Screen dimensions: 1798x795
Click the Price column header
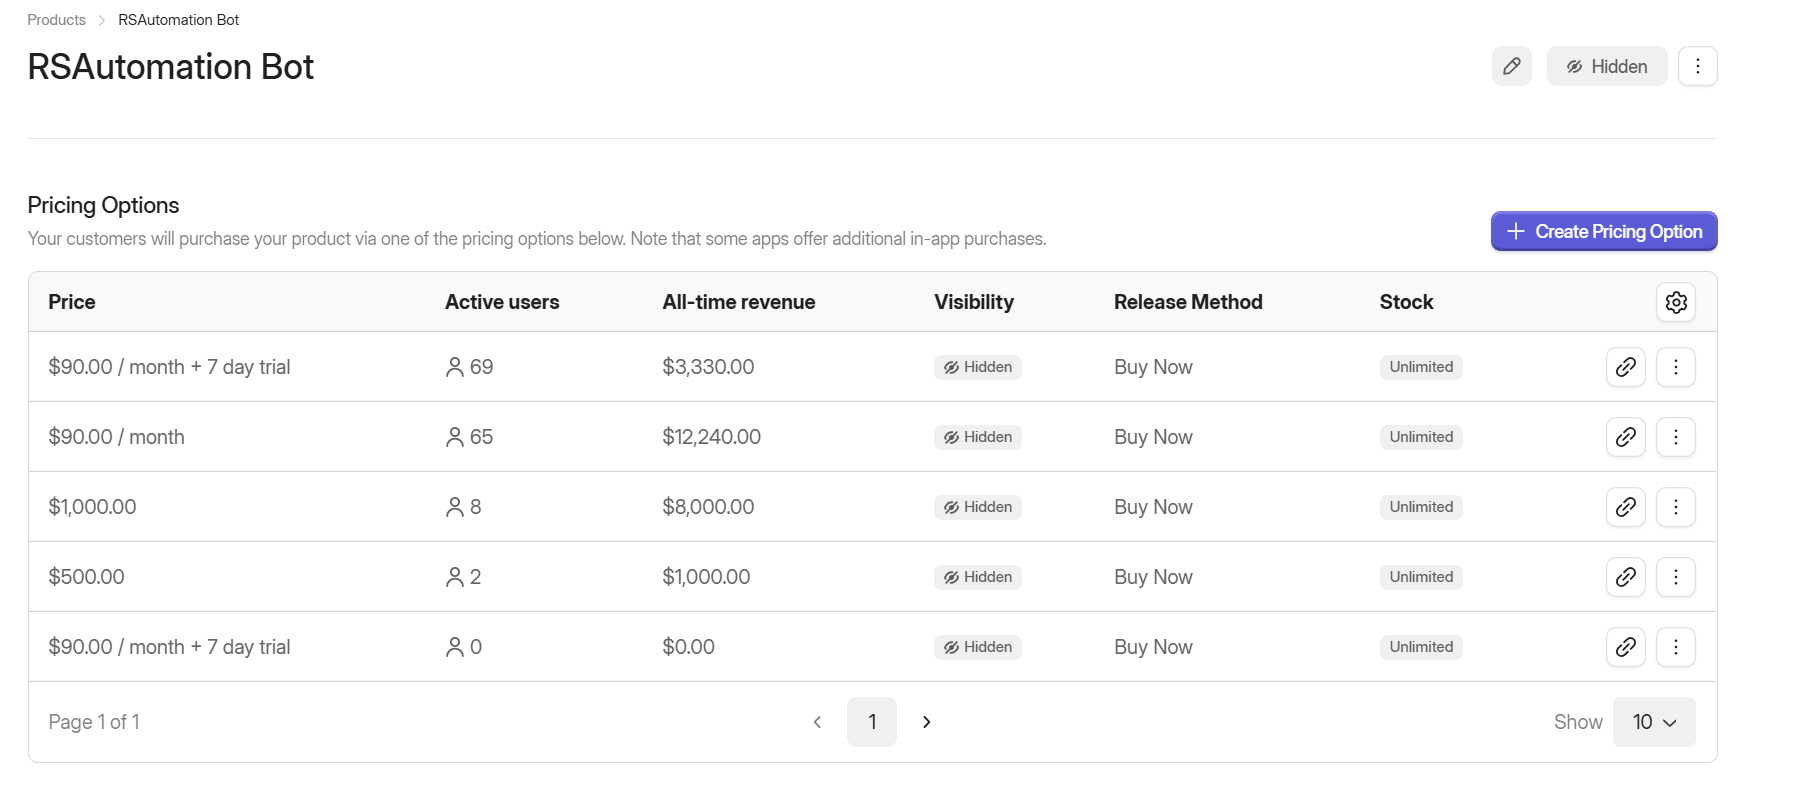coord(72,302)
